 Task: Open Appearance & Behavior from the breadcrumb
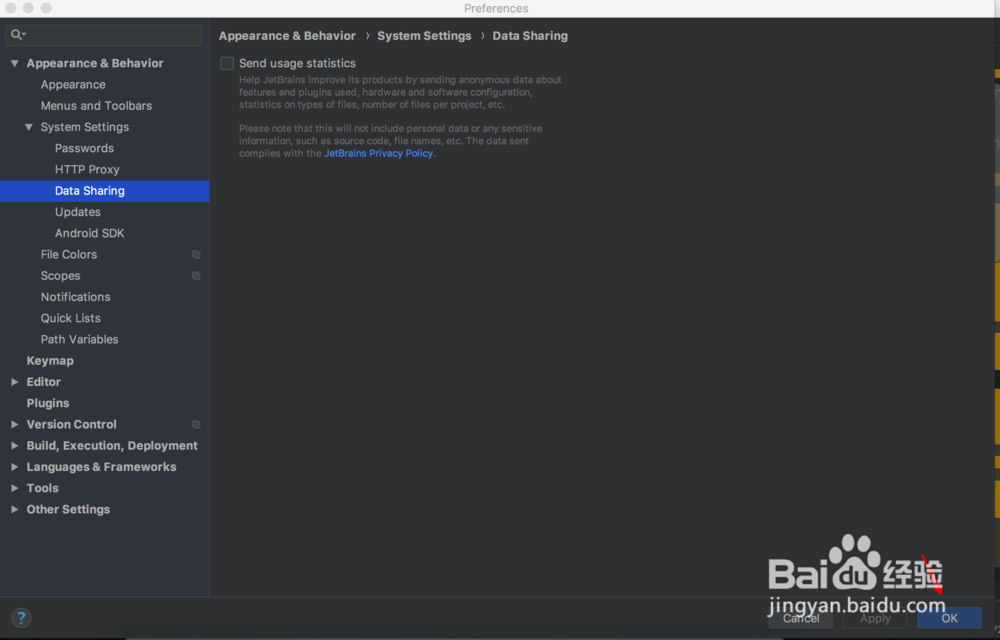(288, 35)
